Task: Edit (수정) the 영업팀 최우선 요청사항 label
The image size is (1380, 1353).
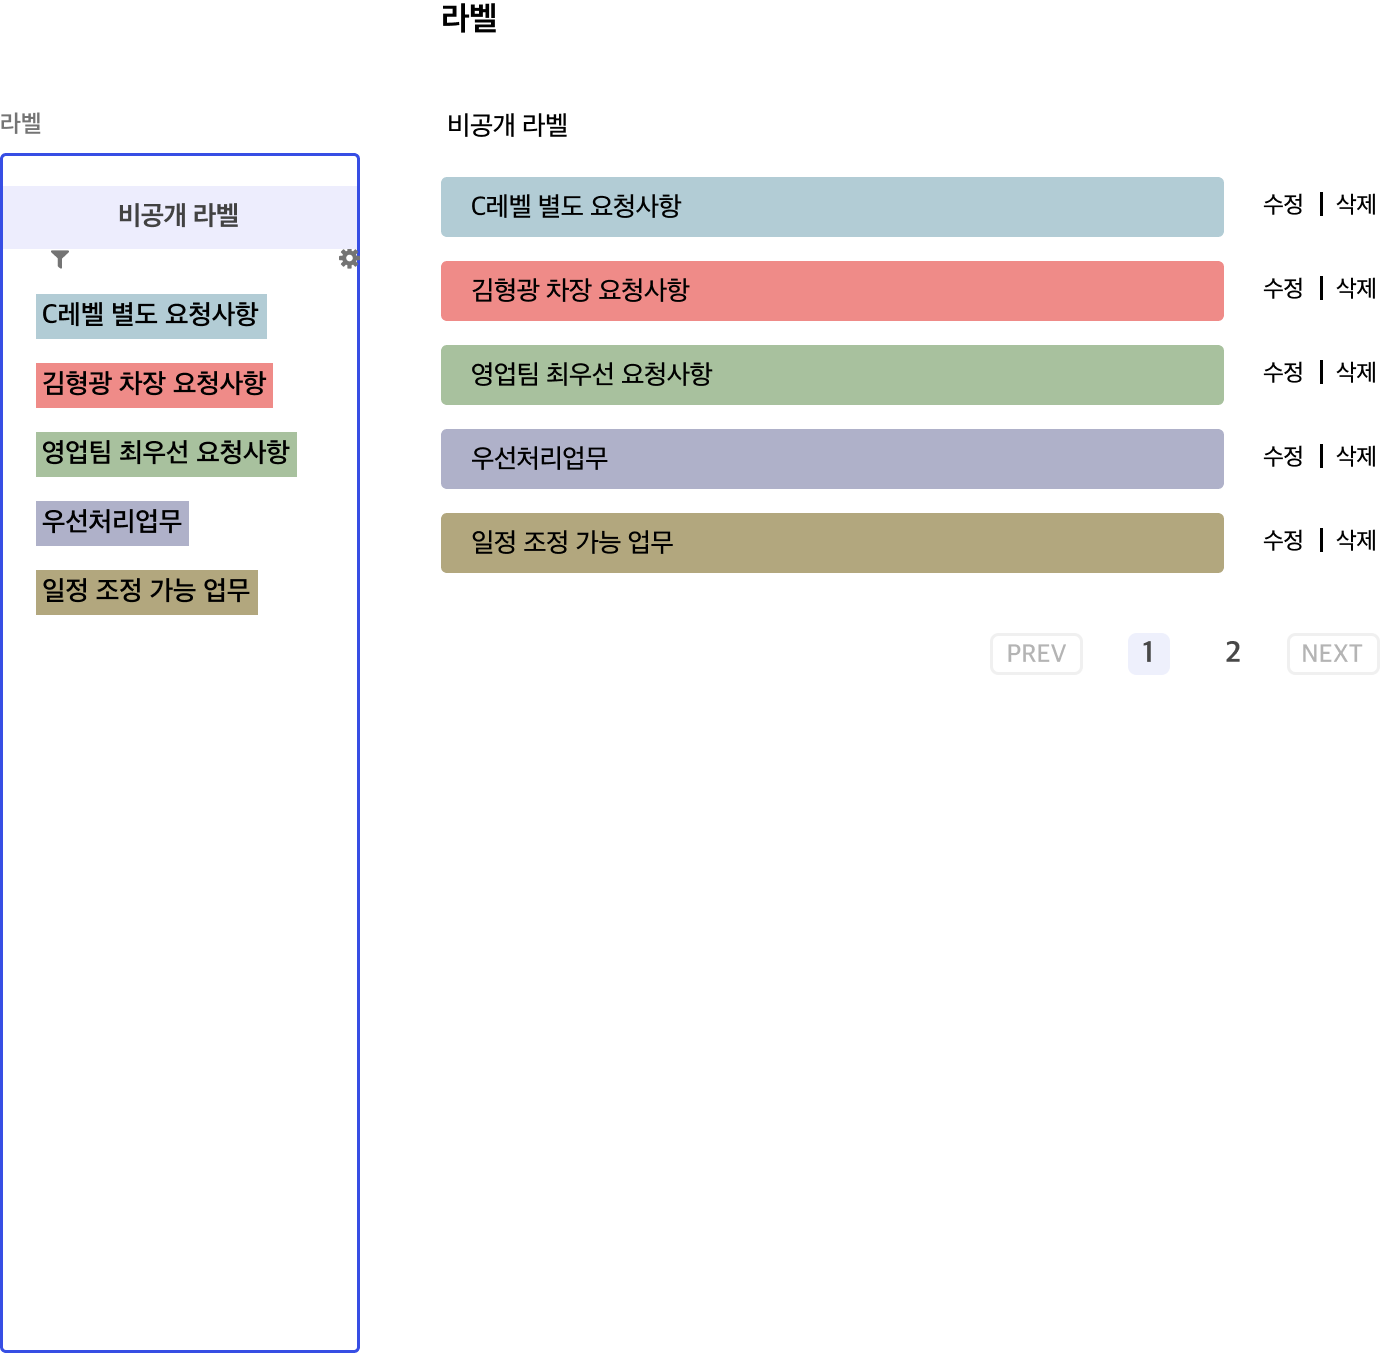Action: [x=1283, y=373]
